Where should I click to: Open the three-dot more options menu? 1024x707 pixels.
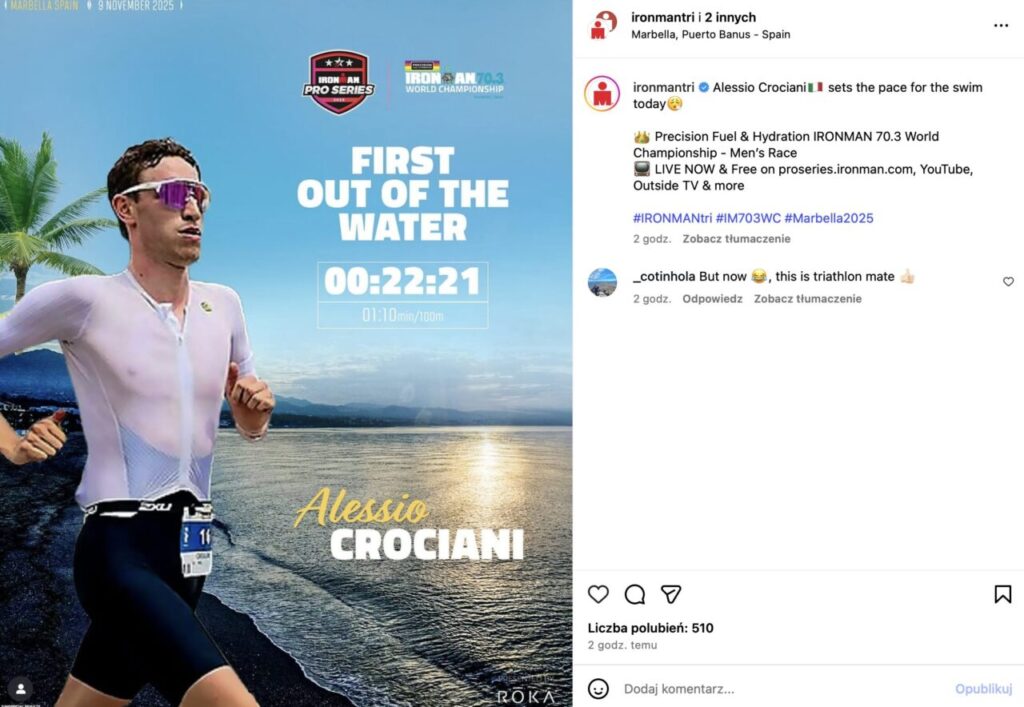(1001, 25)
